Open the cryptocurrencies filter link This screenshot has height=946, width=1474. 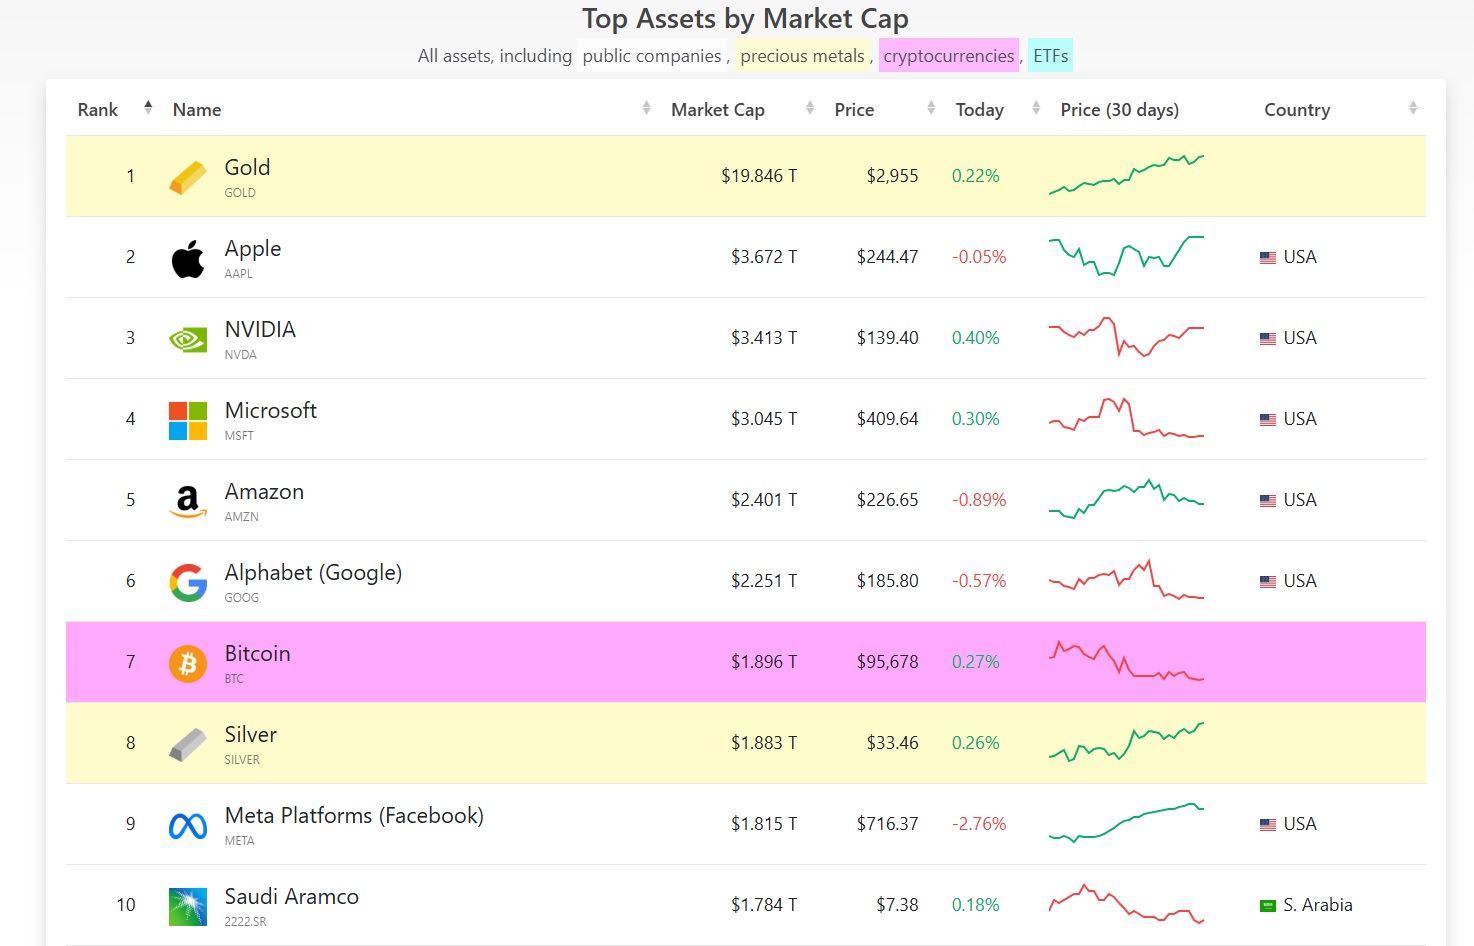[x=949, y=56]
